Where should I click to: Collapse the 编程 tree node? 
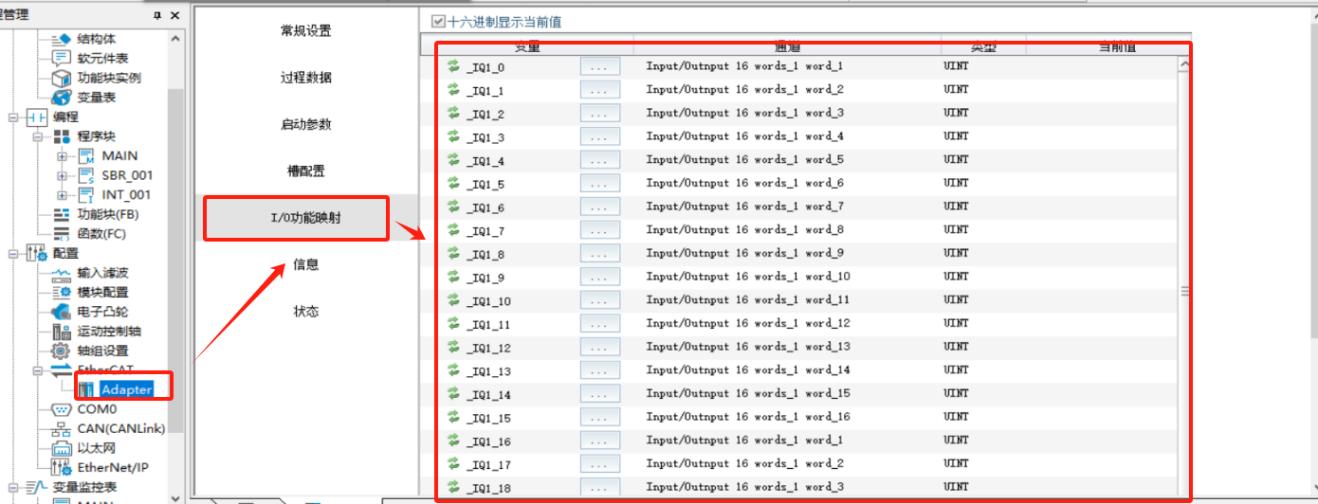coord(12,117)
